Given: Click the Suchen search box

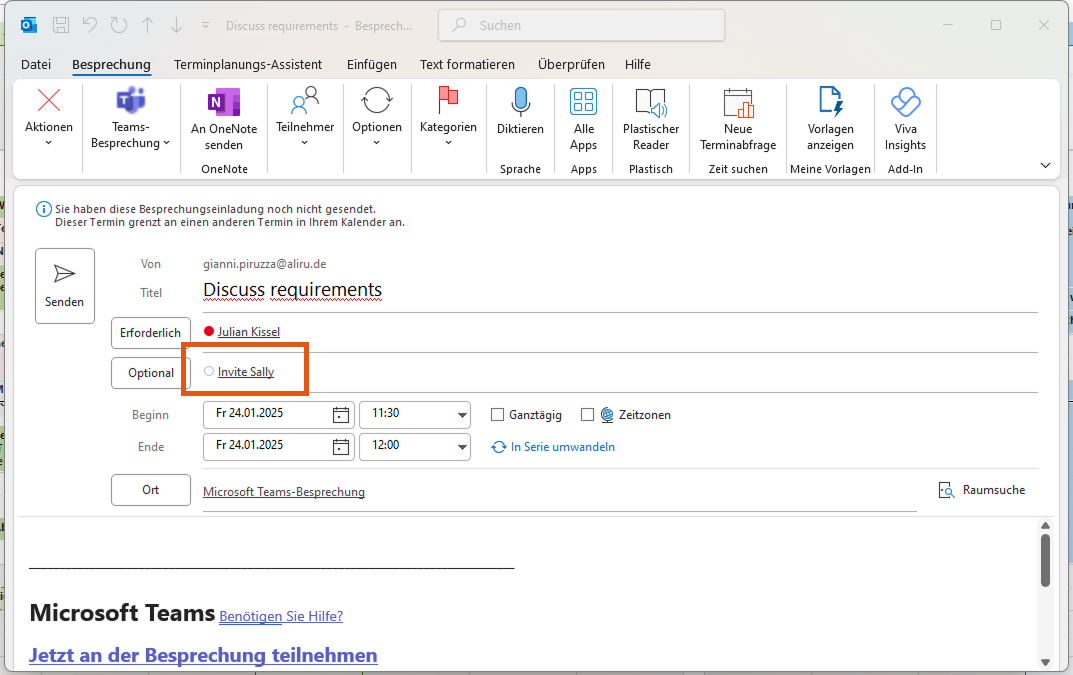Looking at the screenshot, I should (x=581, y=25).
